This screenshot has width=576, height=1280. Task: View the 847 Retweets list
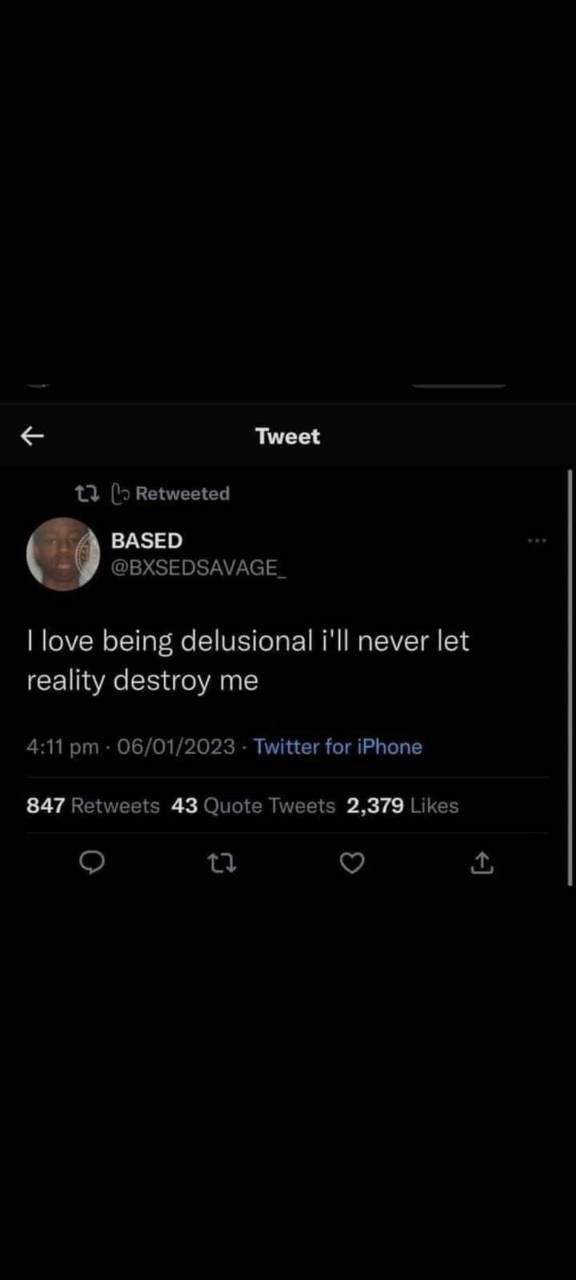[x=93, y=806]
